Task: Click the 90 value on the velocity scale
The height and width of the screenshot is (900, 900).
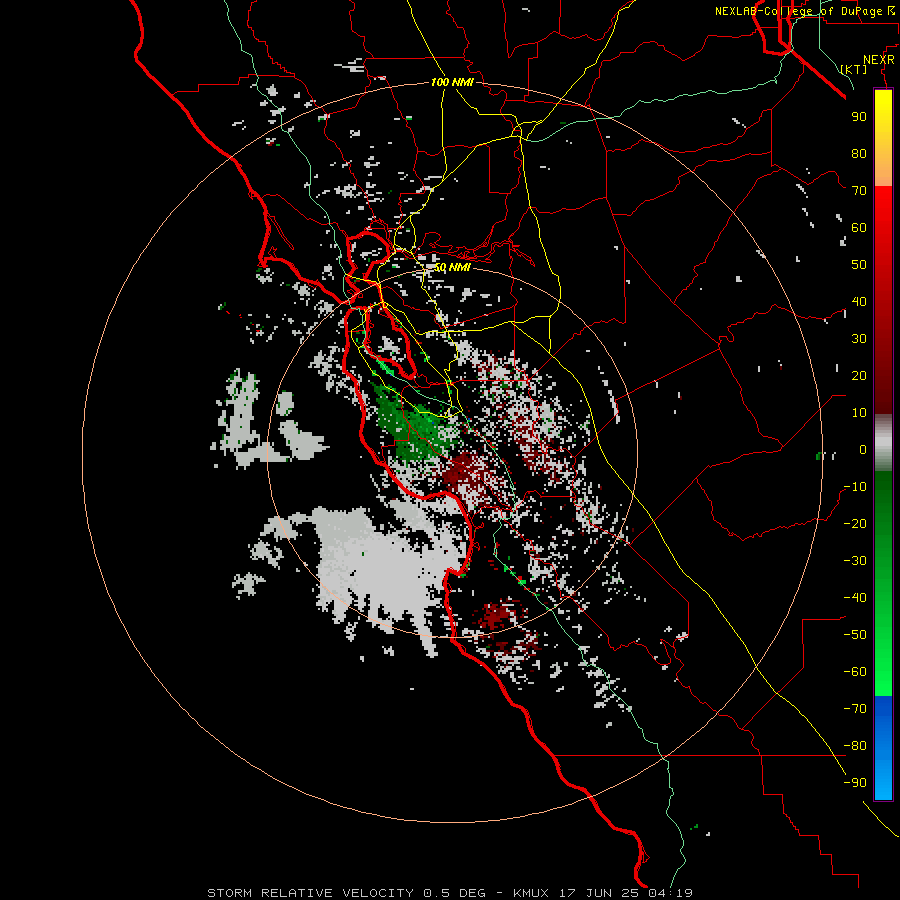Action: (x=859, y=117)
